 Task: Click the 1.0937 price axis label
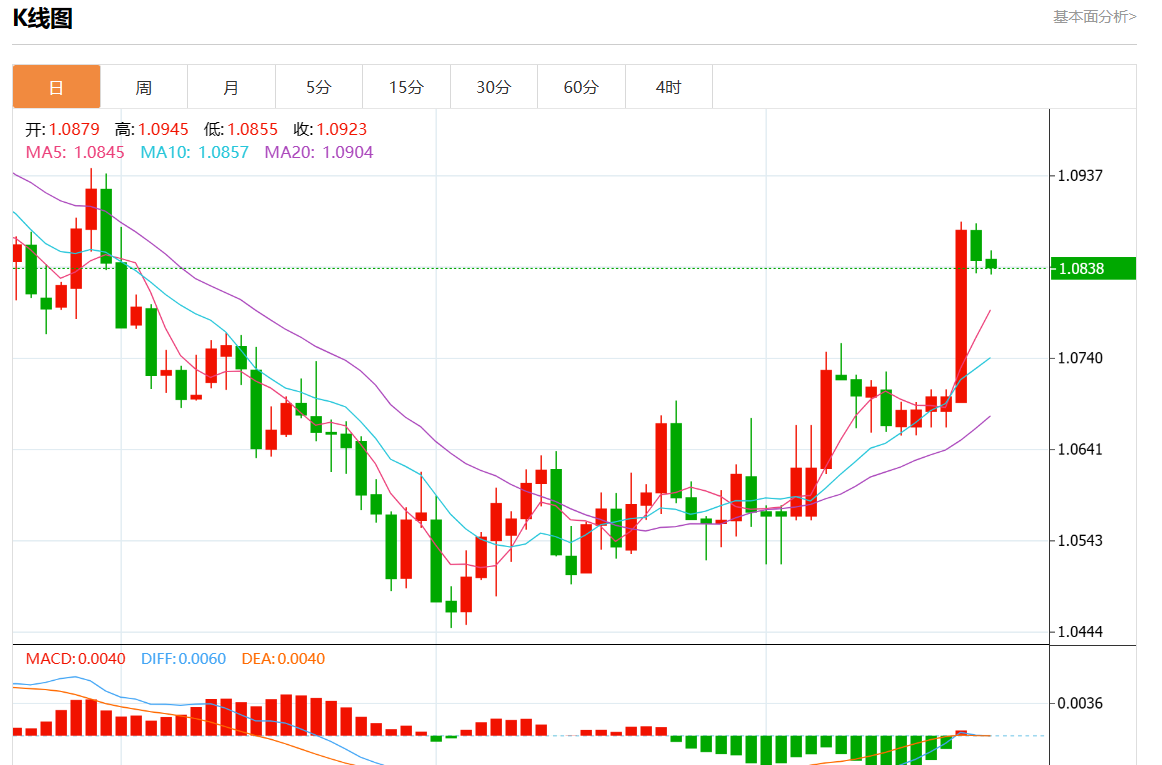[x=1080, y=176]
